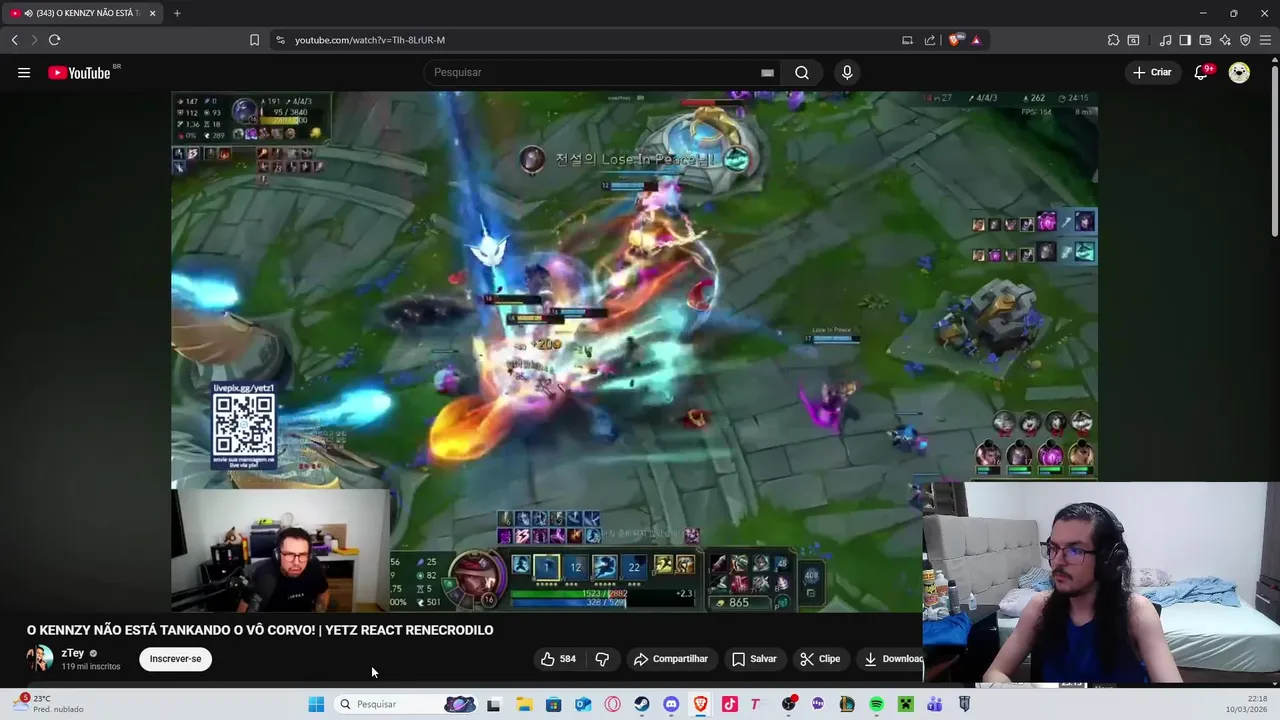Open the zTey channel name link

73,653
